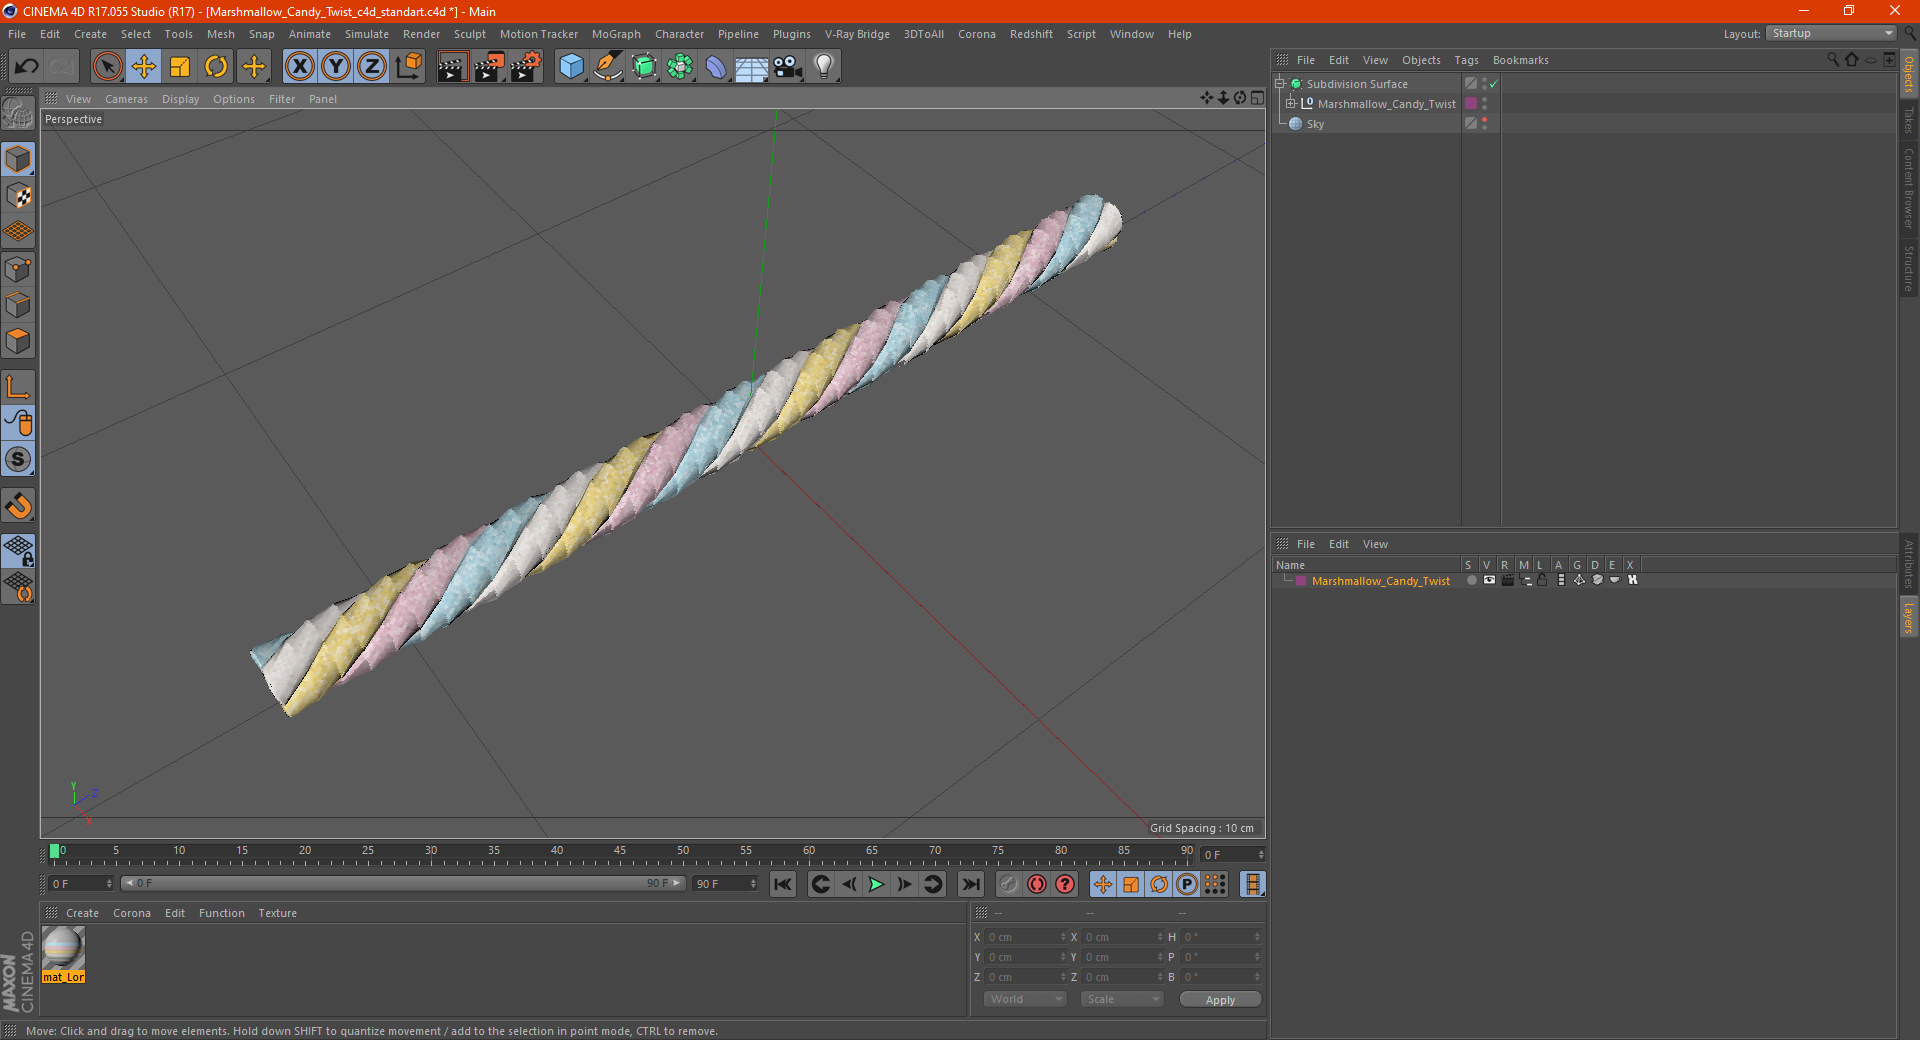Image resolution: width=1920 pixels, height=1040 pixels.
Task: Select the Live Selection tool
Action: [107, 67]
